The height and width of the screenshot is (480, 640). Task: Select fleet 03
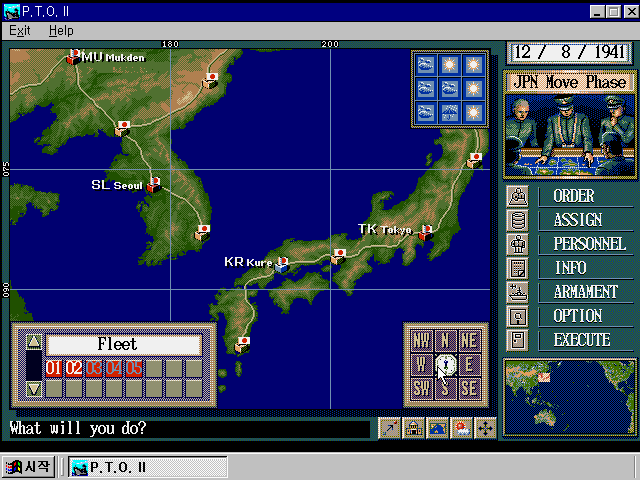pos(94,368)
